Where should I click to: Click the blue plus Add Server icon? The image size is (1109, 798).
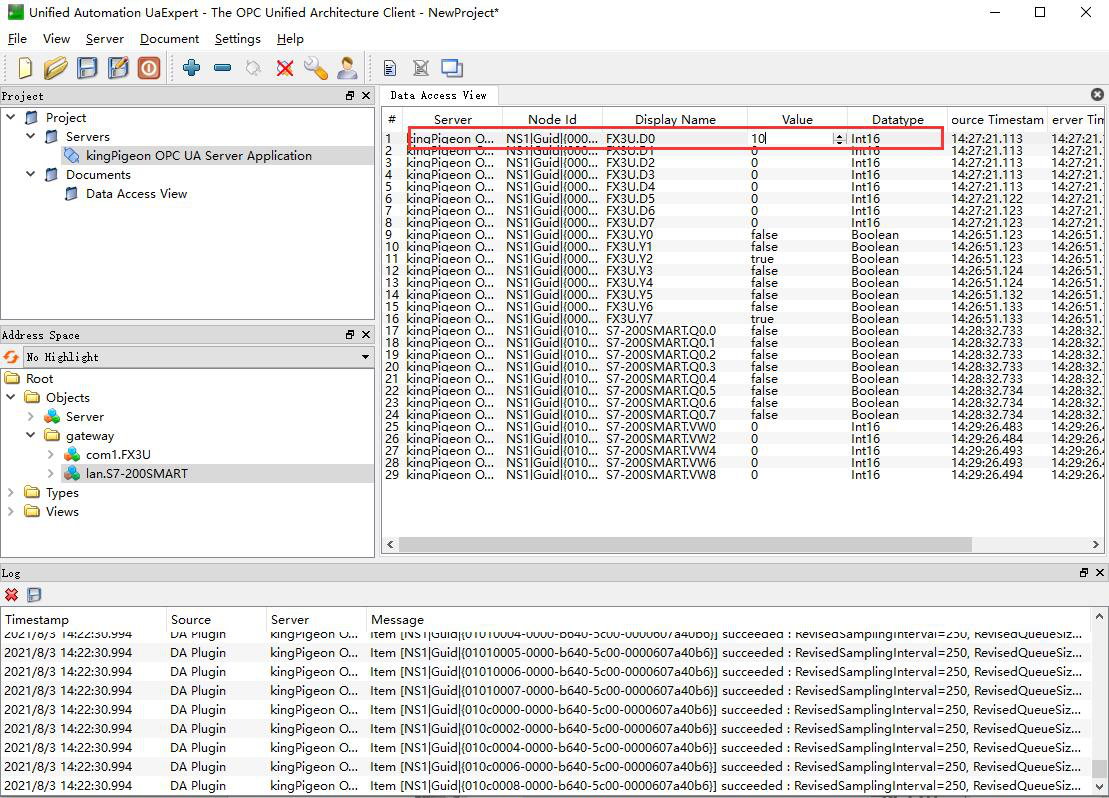191,68
